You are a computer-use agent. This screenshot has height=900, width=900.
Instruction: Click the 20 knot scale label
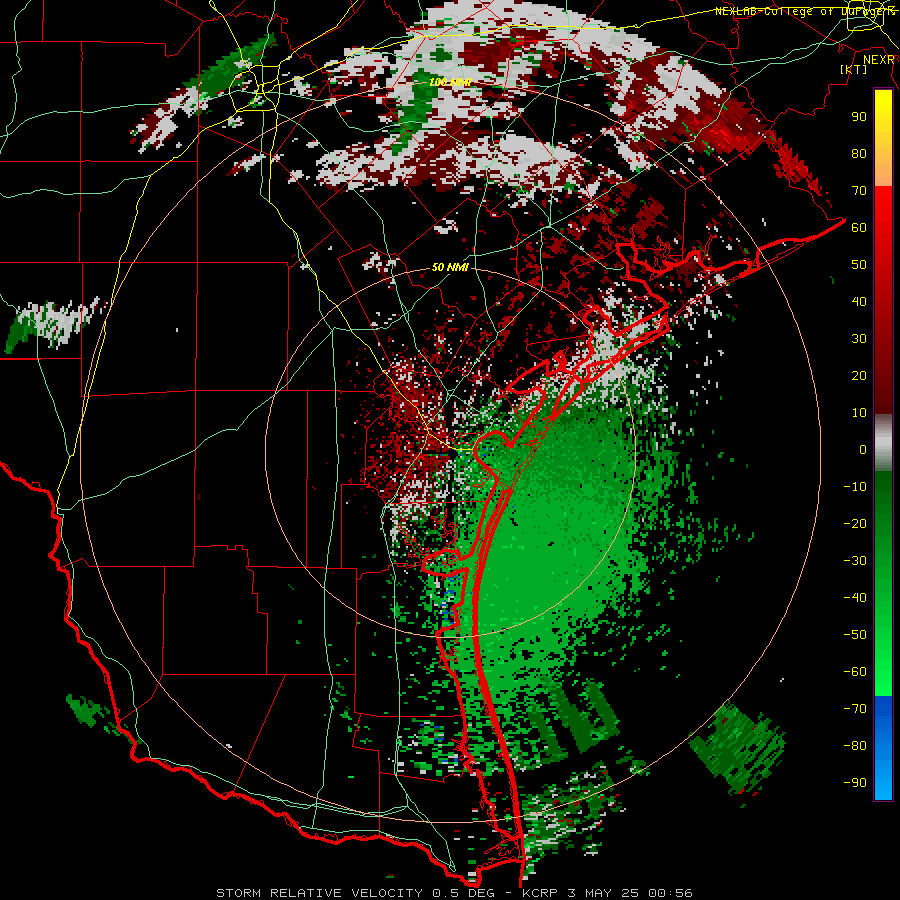click(x=859, y=375)
